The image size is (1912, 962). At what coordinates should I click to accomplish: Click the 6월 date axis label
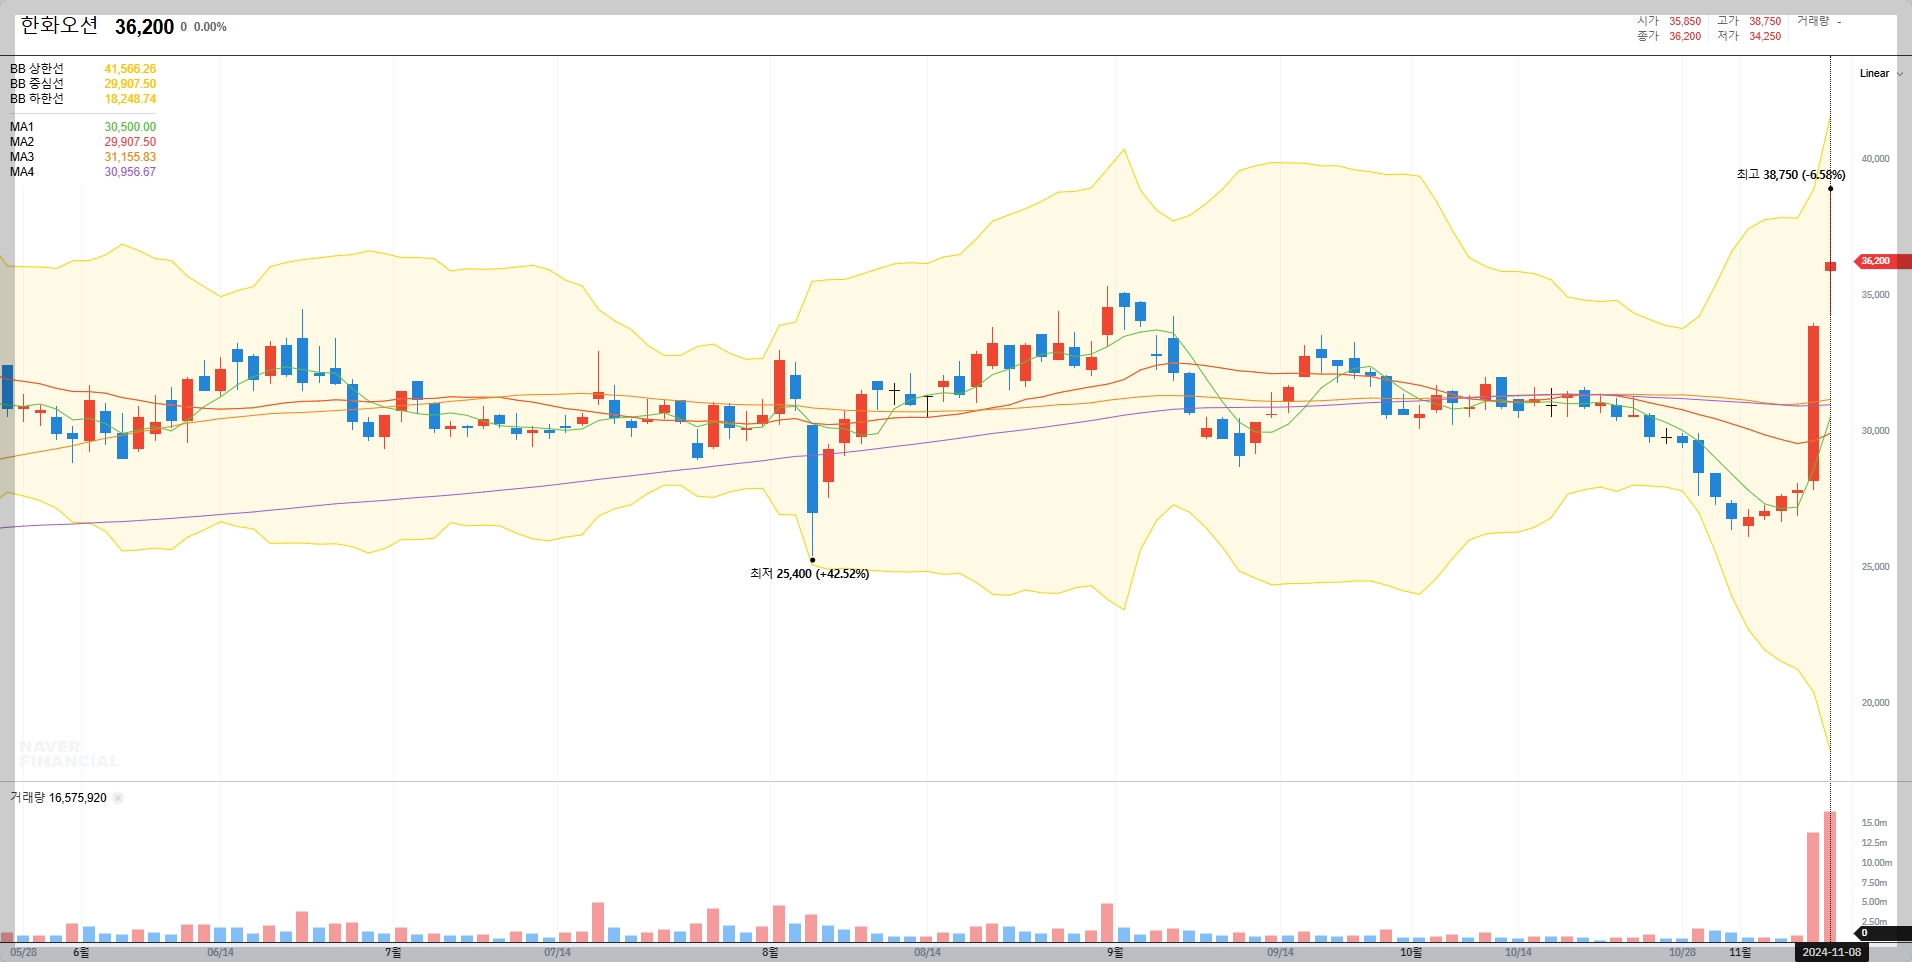point(81,952)
